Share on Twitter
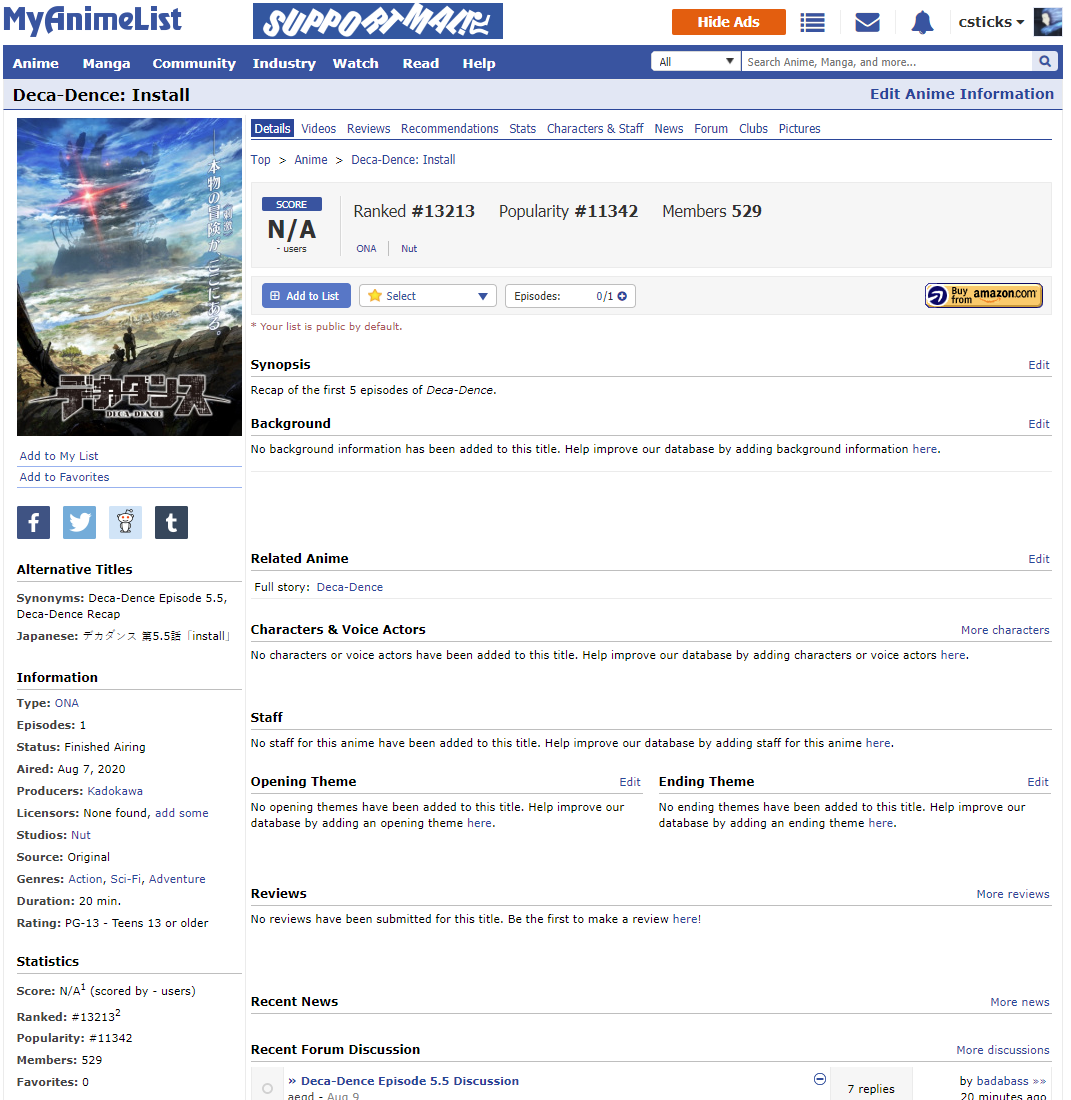Viewport: 1071px width, 1100px height. coord(79,523)
